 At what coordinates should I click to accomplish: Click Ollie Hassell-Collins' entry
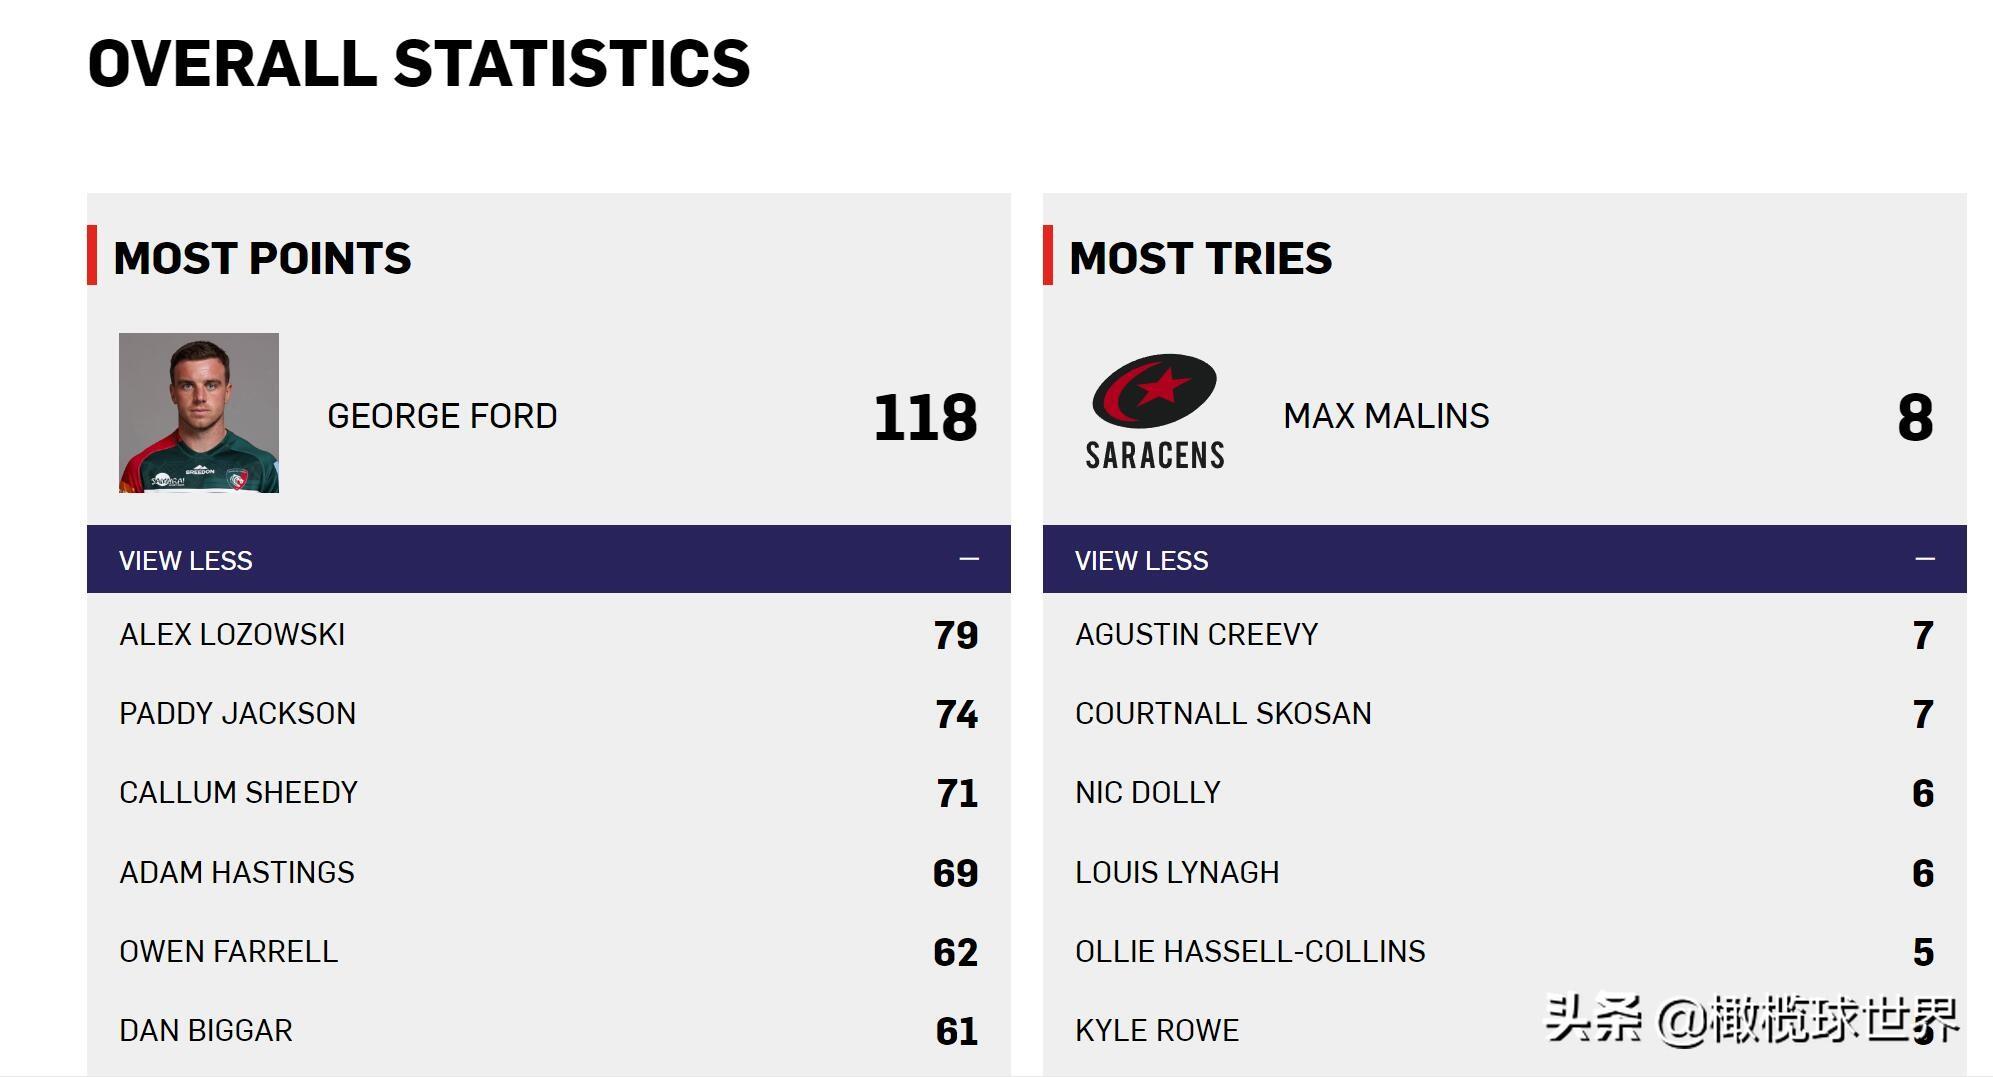tap(1250, 951)
